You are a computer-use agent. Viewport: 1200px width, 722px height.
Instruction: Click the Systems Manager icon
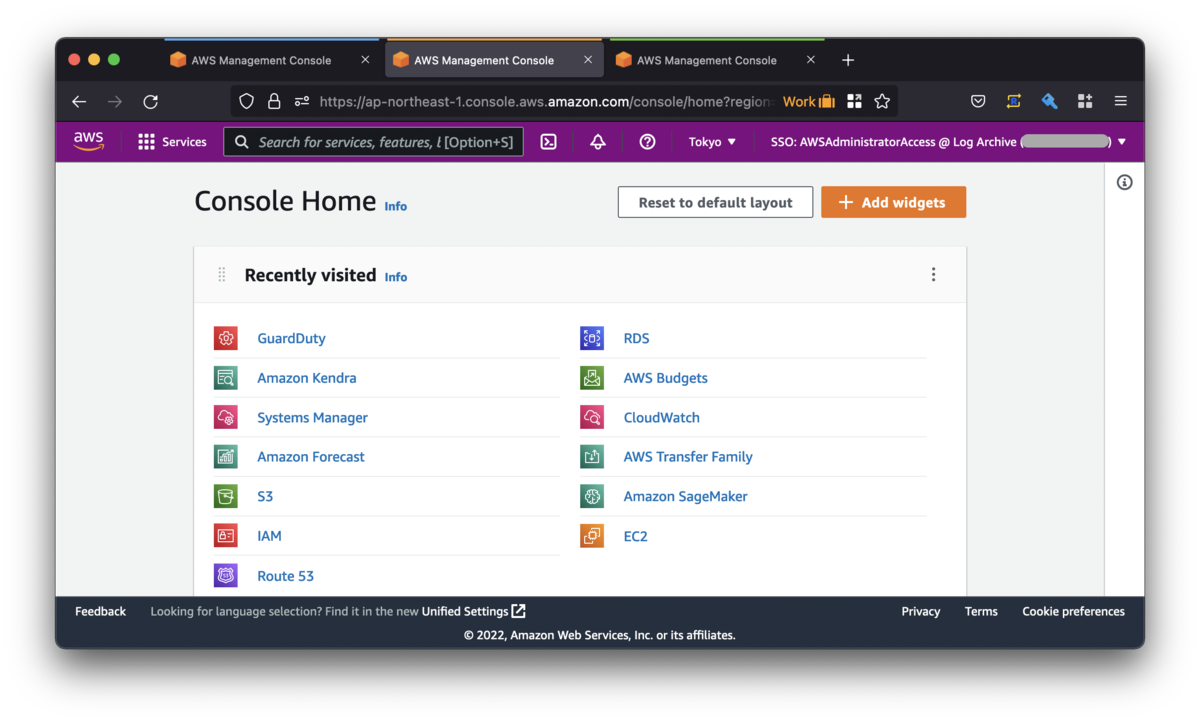click(x=226, y=417)
